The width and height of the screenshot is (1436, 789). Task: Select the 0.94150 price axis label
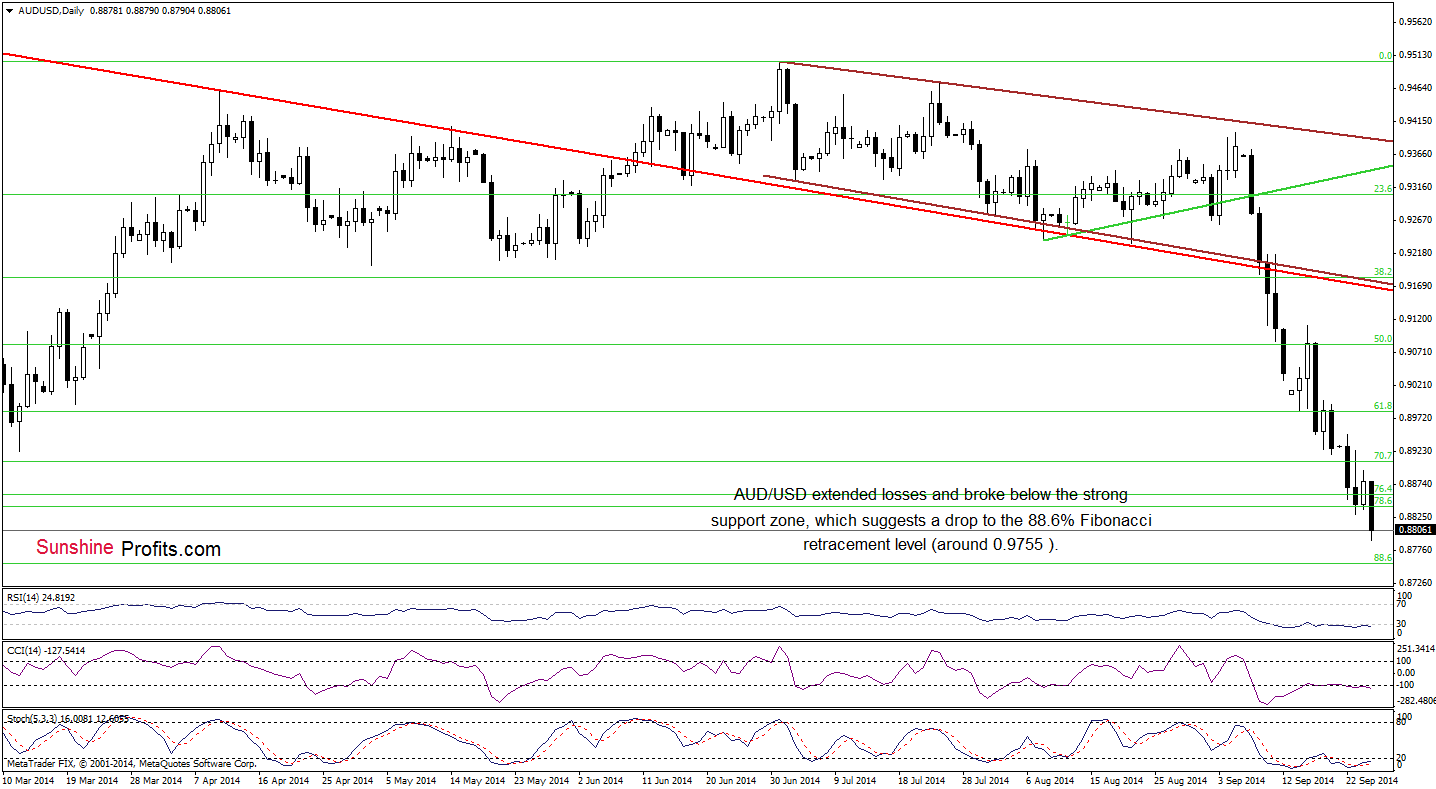[x=1414, y=121]
